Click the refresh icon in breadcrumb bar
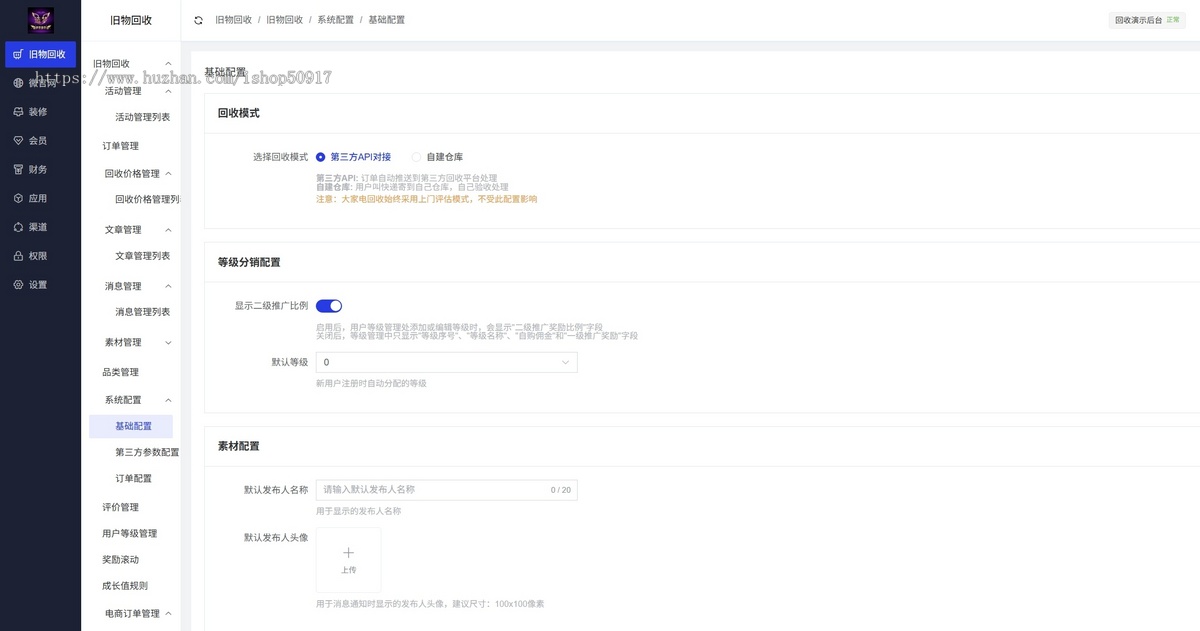 [198, 20]
